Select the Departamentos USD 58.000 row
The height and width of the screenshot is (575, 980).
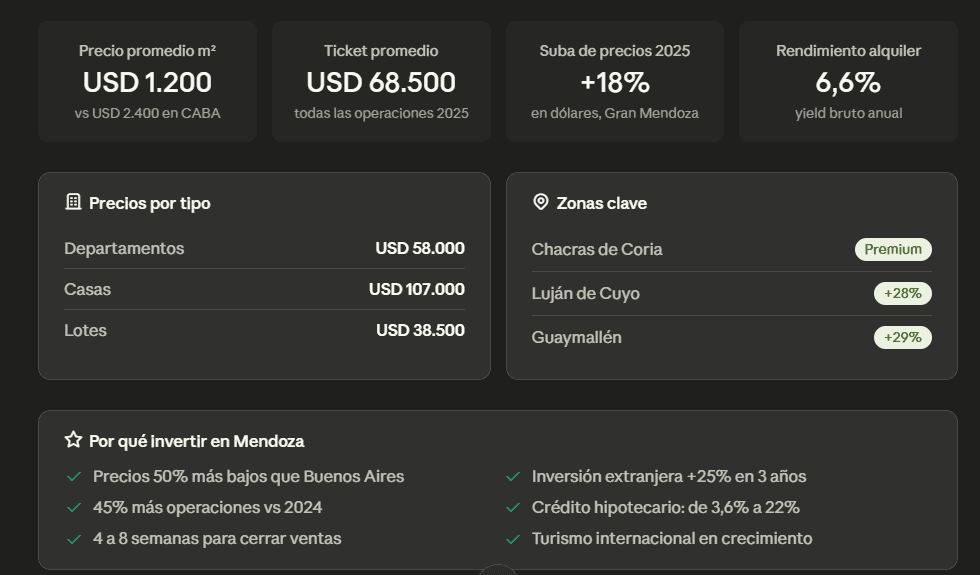(x=264, y=248)
